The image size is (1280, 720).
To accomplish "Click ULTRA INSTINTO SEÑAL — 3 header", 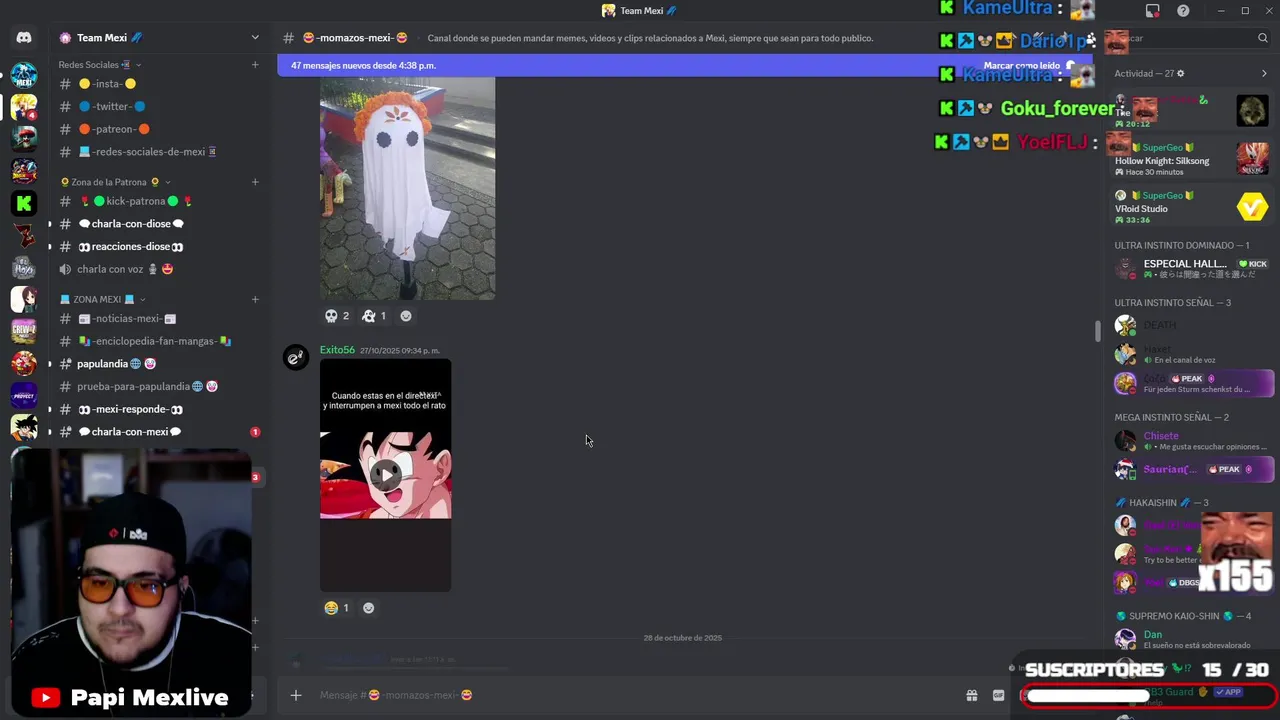I will (x=1173, y=303).
